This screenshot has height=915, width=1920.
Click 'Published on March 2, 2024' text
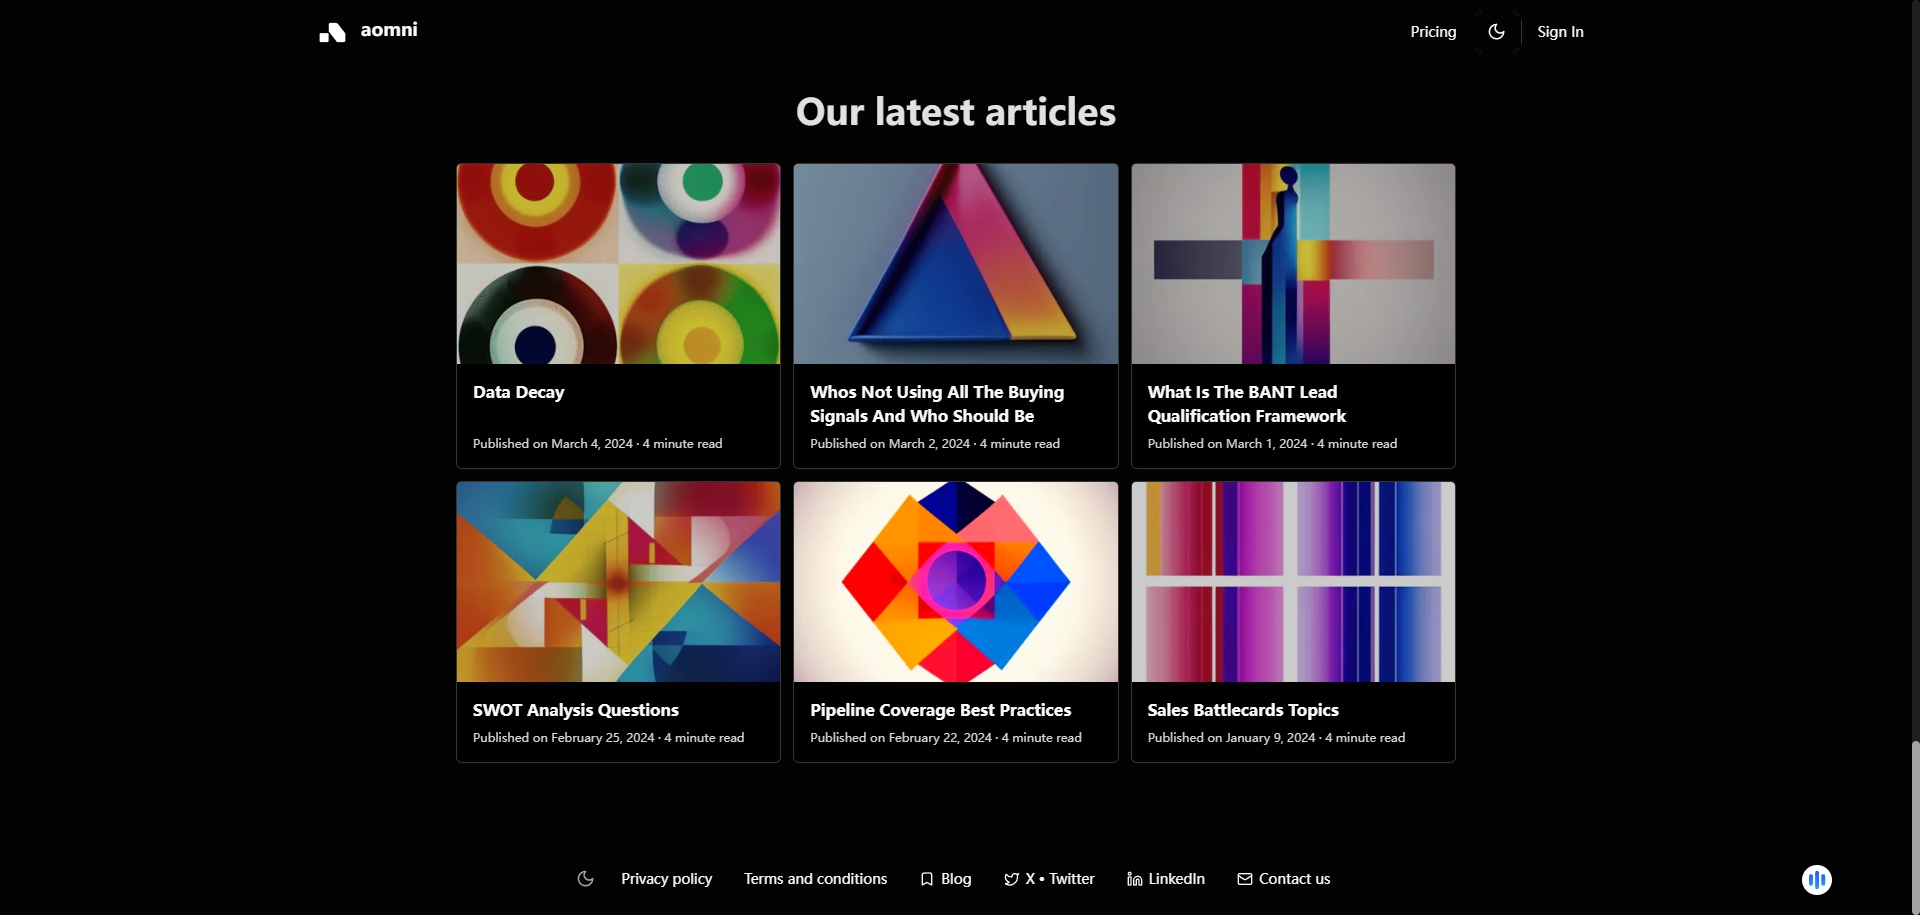(x=890, y=444)
